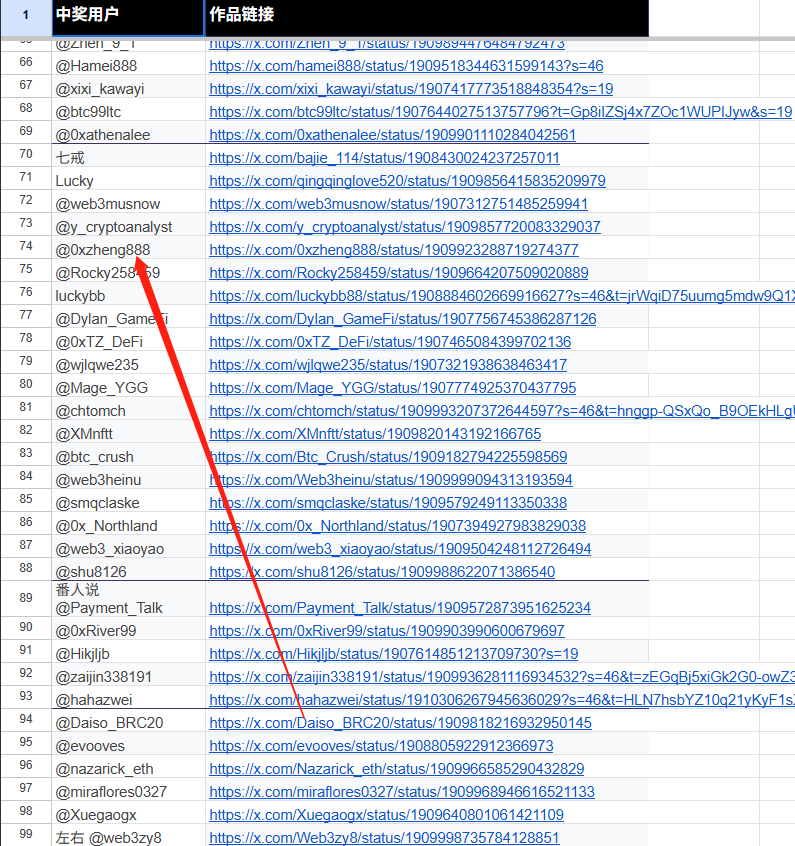Open the Web3heinu status link
This screenshot has width=795, height=846.
[391, 480]
